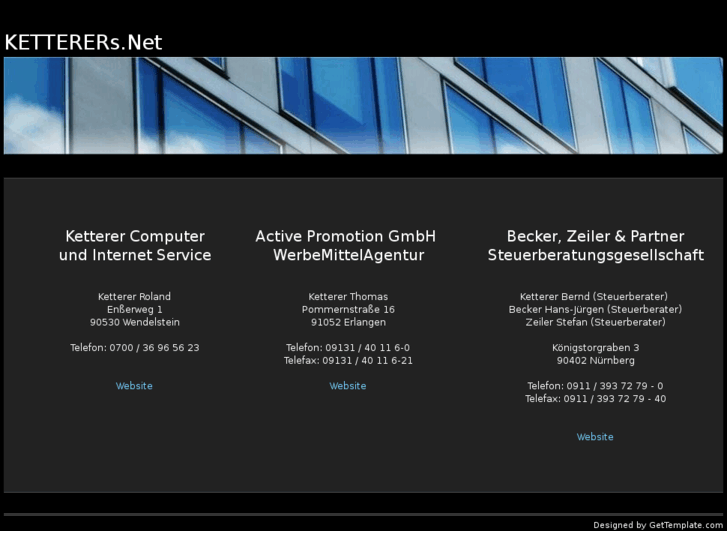Click the glass building banner image
The height and width of the screenshot is (545, 727).
[x=363, y=105]
